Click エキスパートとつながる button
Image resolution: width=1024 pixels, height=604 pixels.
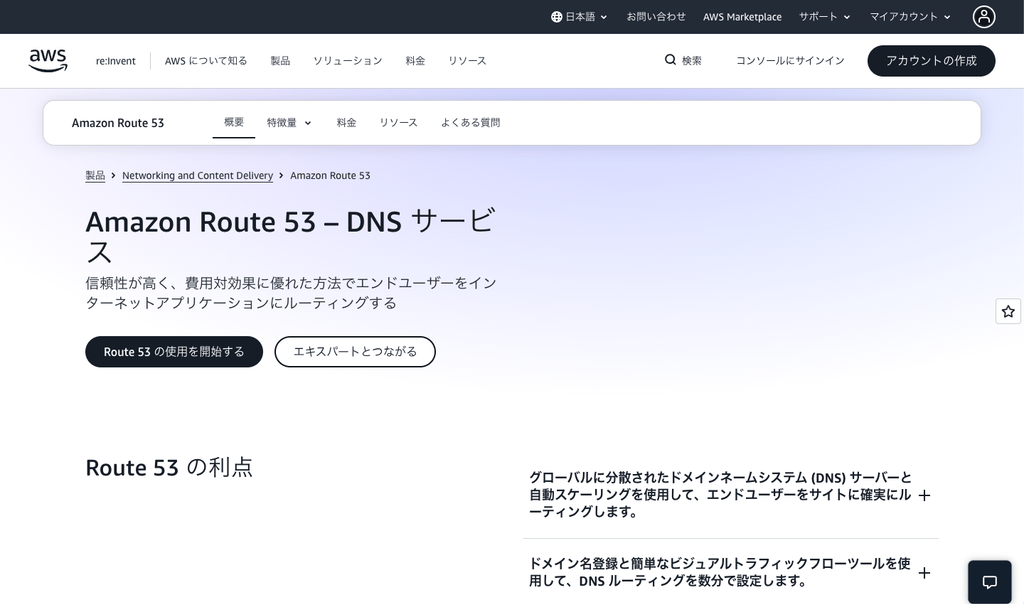[355, 352]
